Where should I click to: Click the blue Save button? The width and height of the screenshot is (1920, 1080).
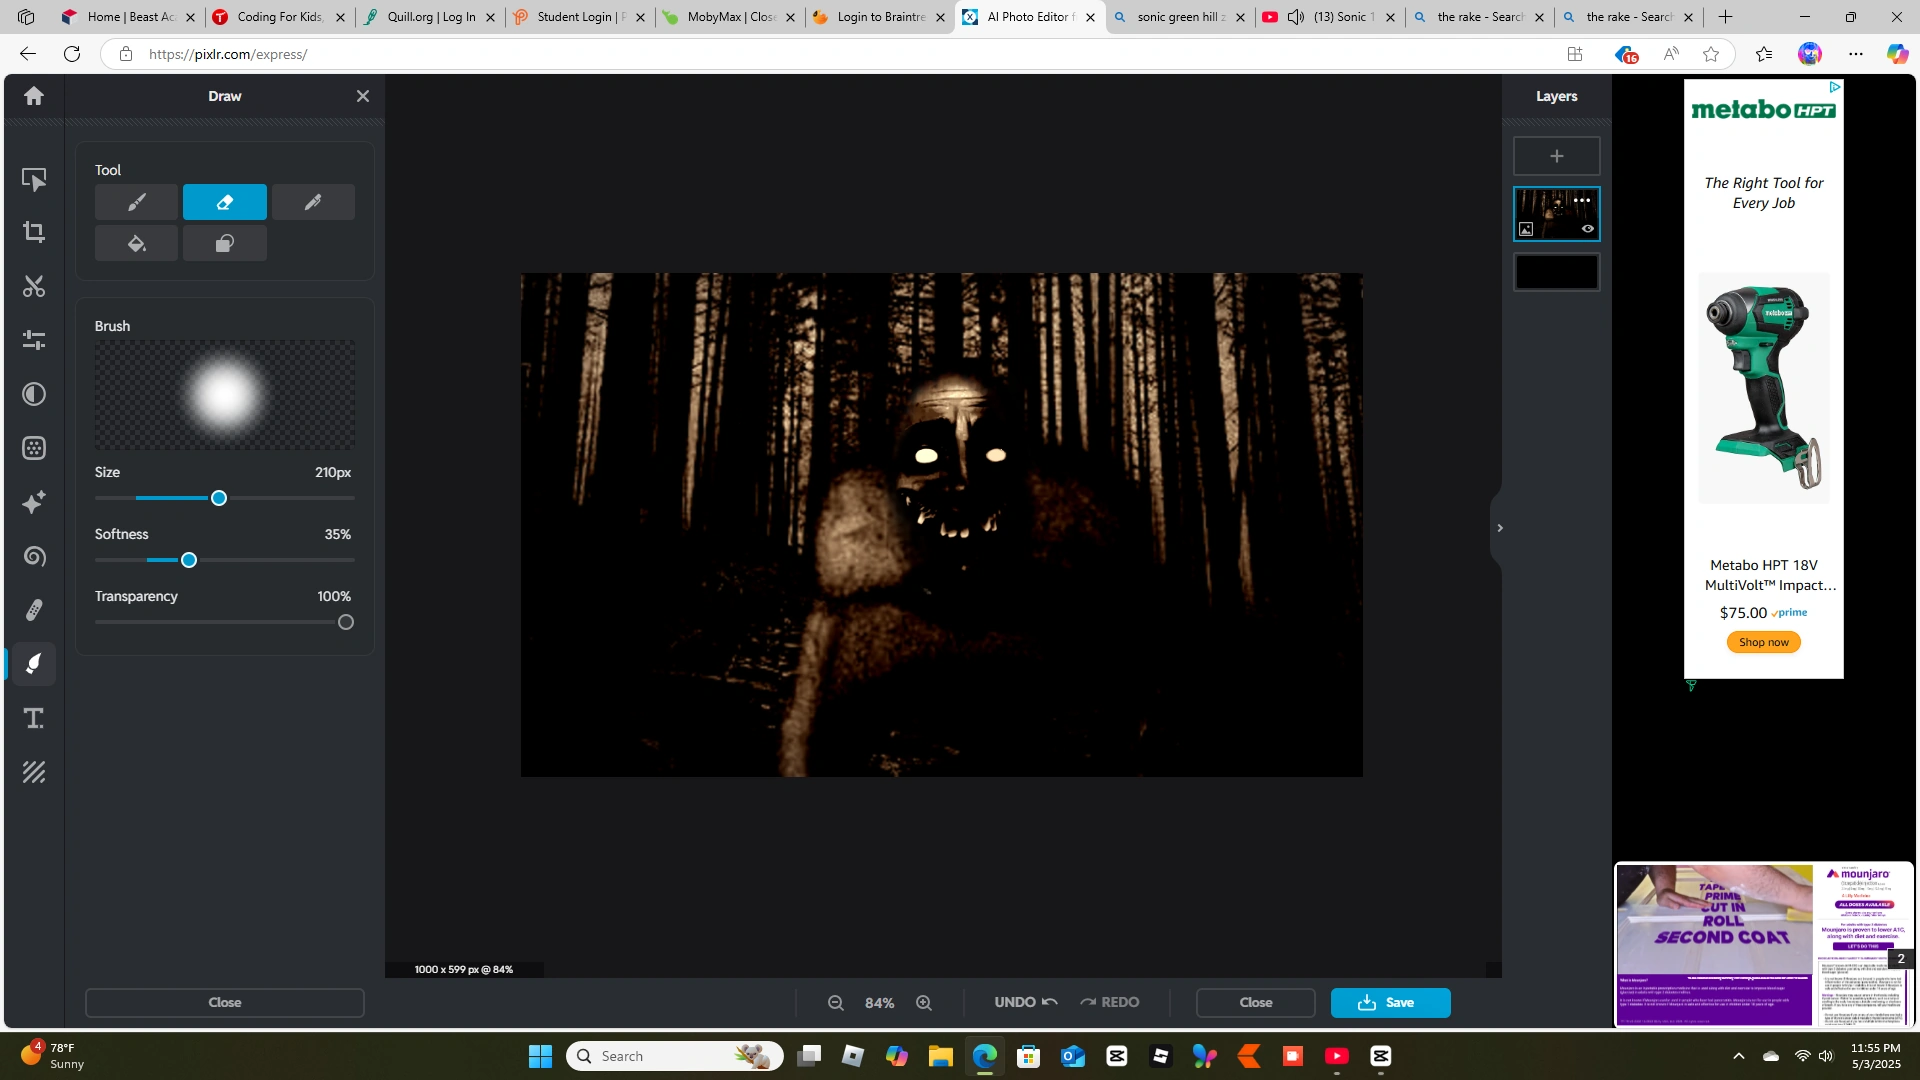1390,1002
